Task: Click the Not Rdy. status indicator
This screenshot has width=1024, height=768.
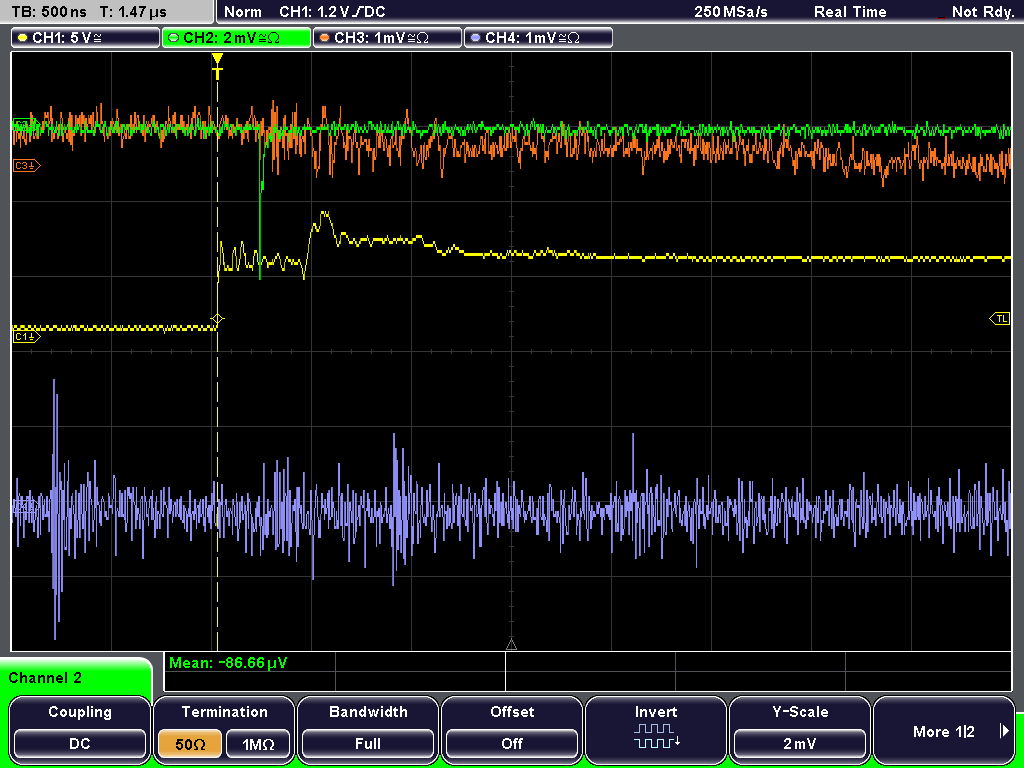Action: click(x=982, y=12)
